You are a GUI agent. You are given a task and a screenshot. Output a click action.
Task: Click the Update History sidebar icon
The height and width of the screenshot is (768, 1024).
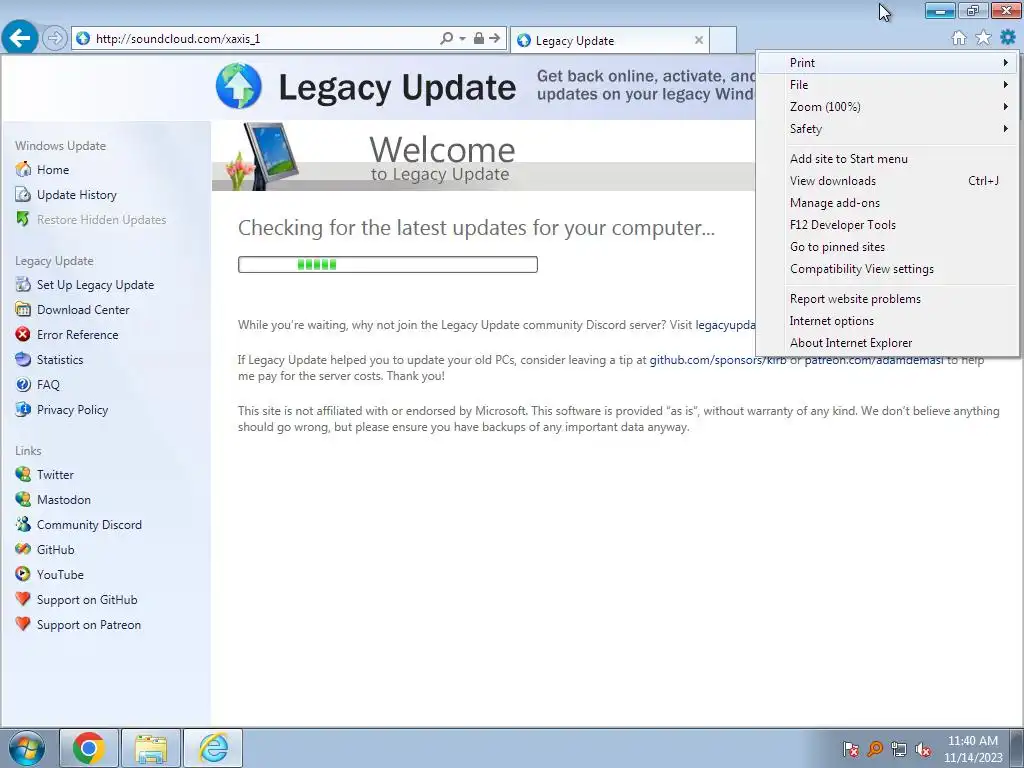(x=23, y=195)
